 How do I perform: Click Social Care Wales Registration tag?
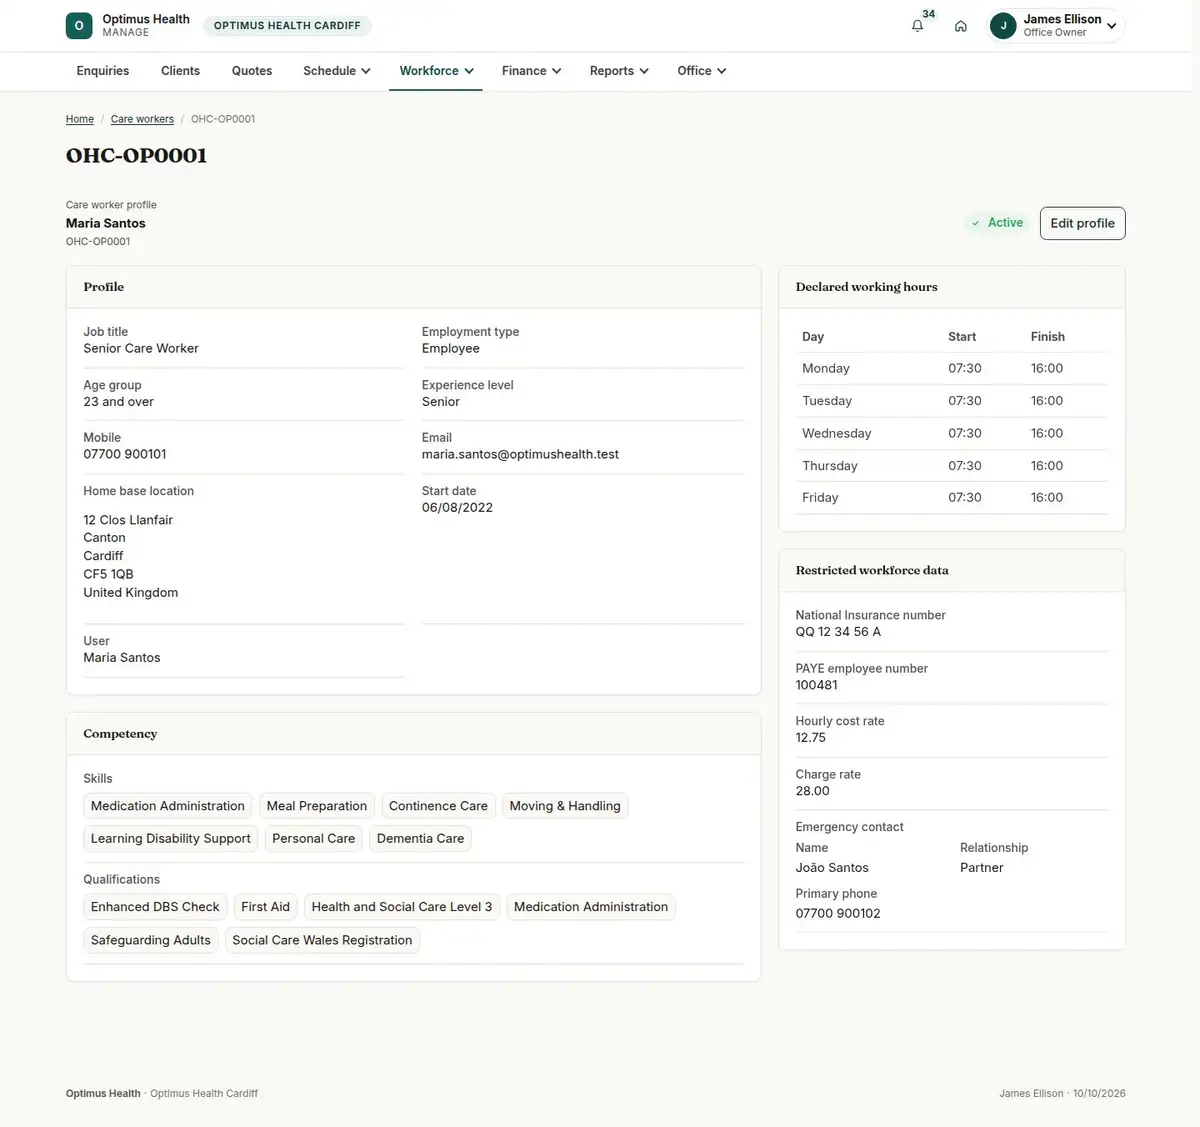pos(322,940)
